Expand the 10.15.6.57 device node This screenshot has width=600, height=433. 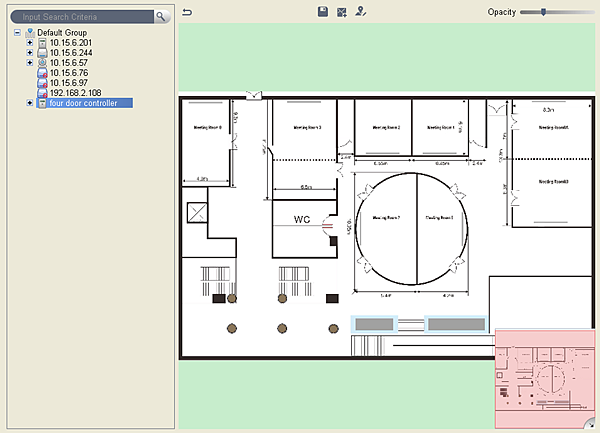tap(30, 62)
